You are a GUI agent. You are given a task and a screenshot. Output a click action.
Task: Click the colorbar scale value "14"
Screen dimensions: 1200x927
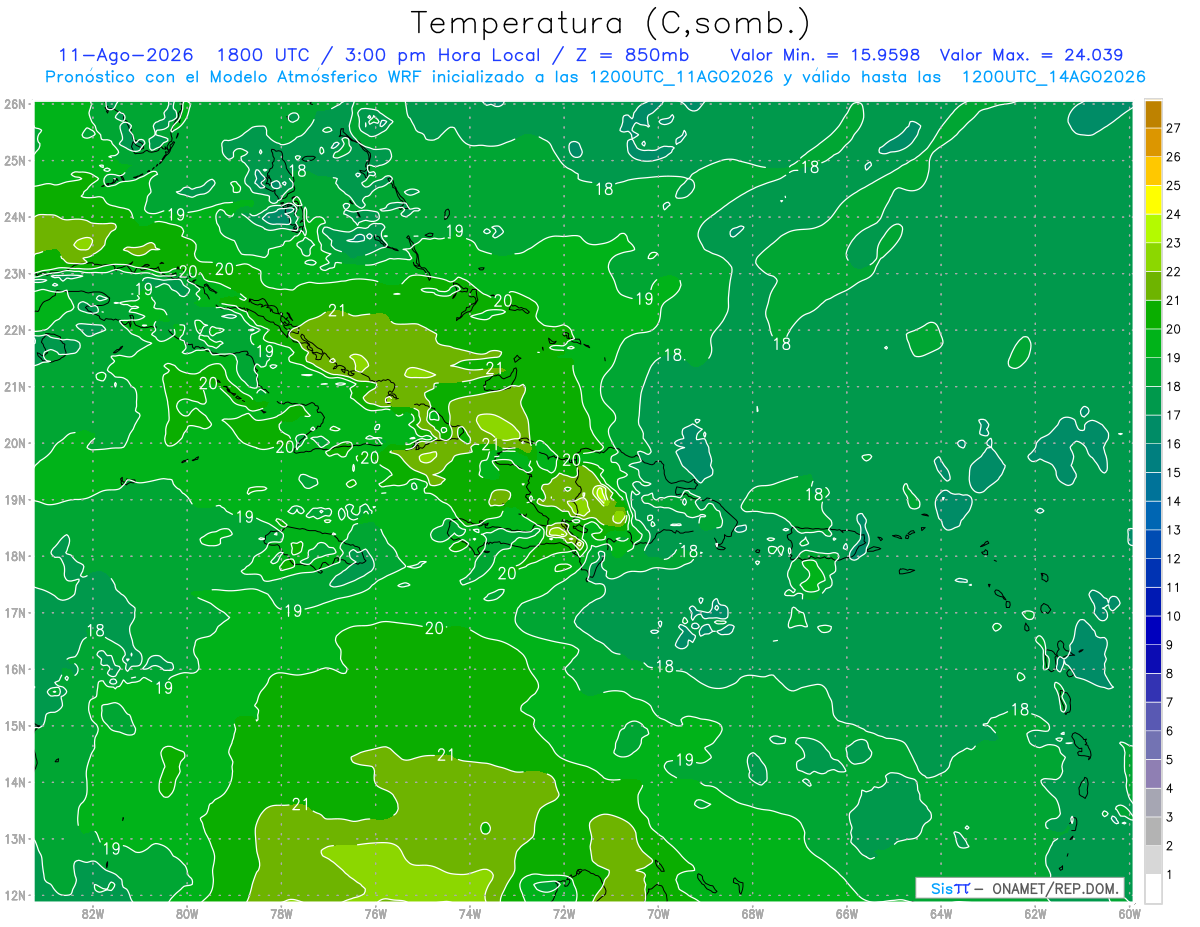pos(1173,501)
